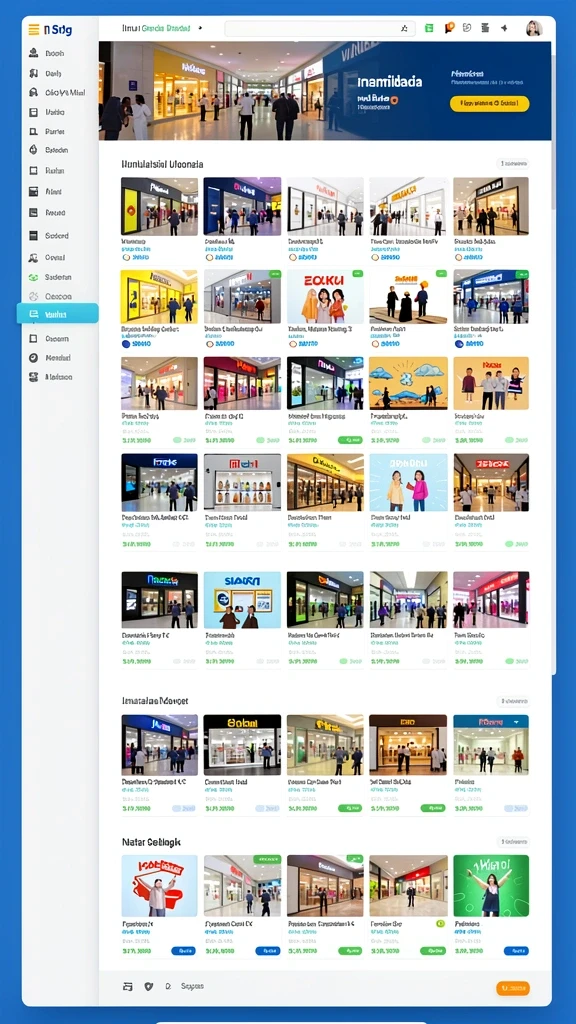Click the star icon inside the search bar

click(404, 29)
